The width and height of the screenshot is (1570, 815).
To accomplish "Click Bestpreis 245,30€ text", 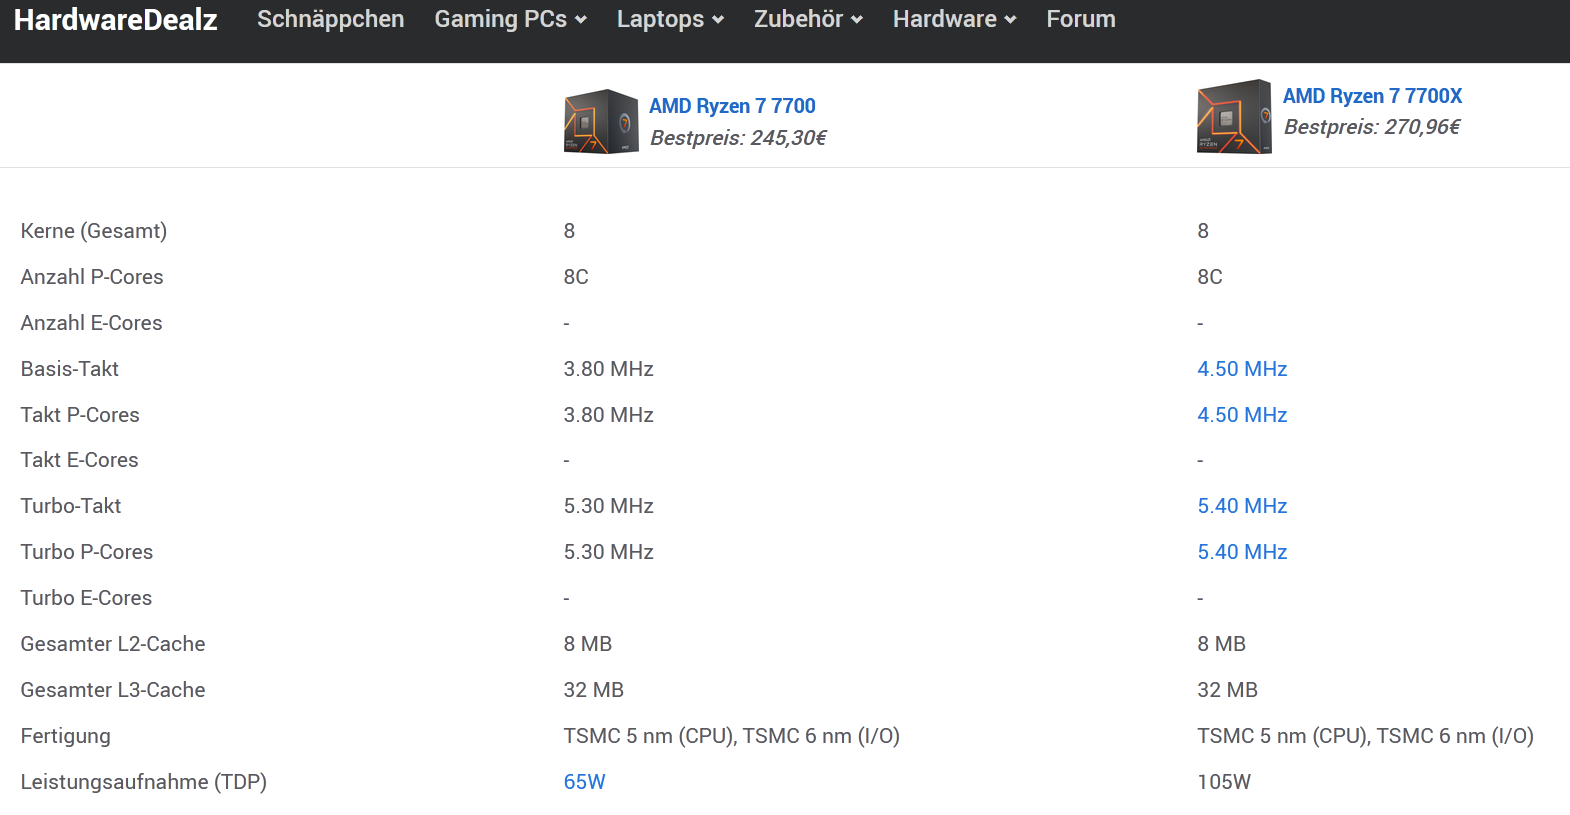I will coord(738,138).
